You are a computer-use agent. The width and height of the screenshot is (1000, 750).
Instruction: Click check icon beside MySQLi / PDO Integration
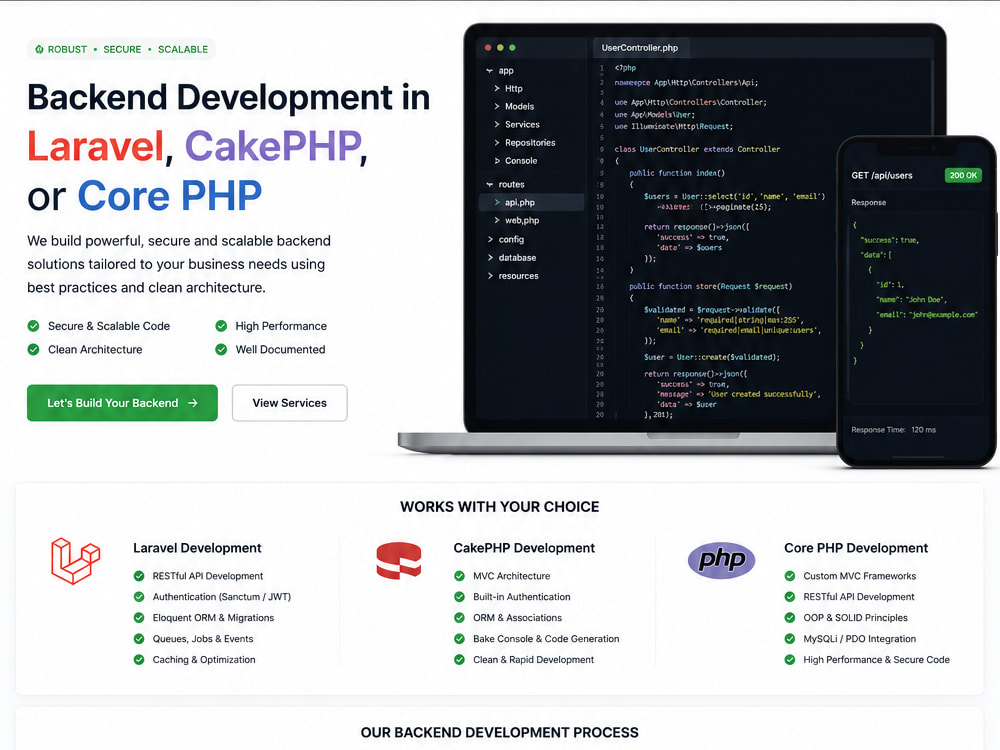[790, 639]
